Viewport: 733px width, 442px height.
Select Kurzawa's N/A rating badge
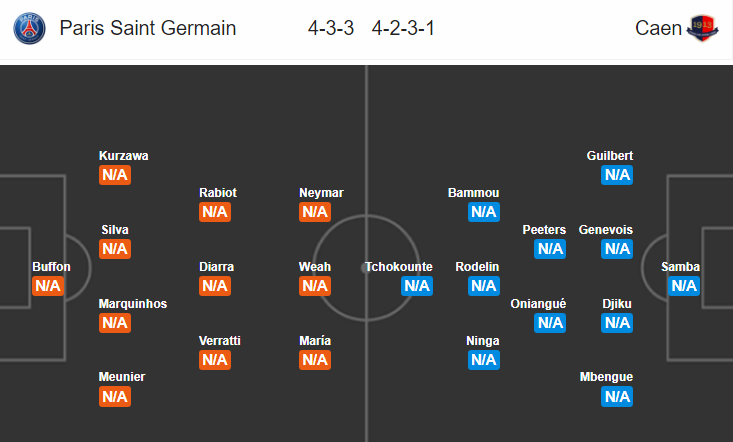pos(115,175)
